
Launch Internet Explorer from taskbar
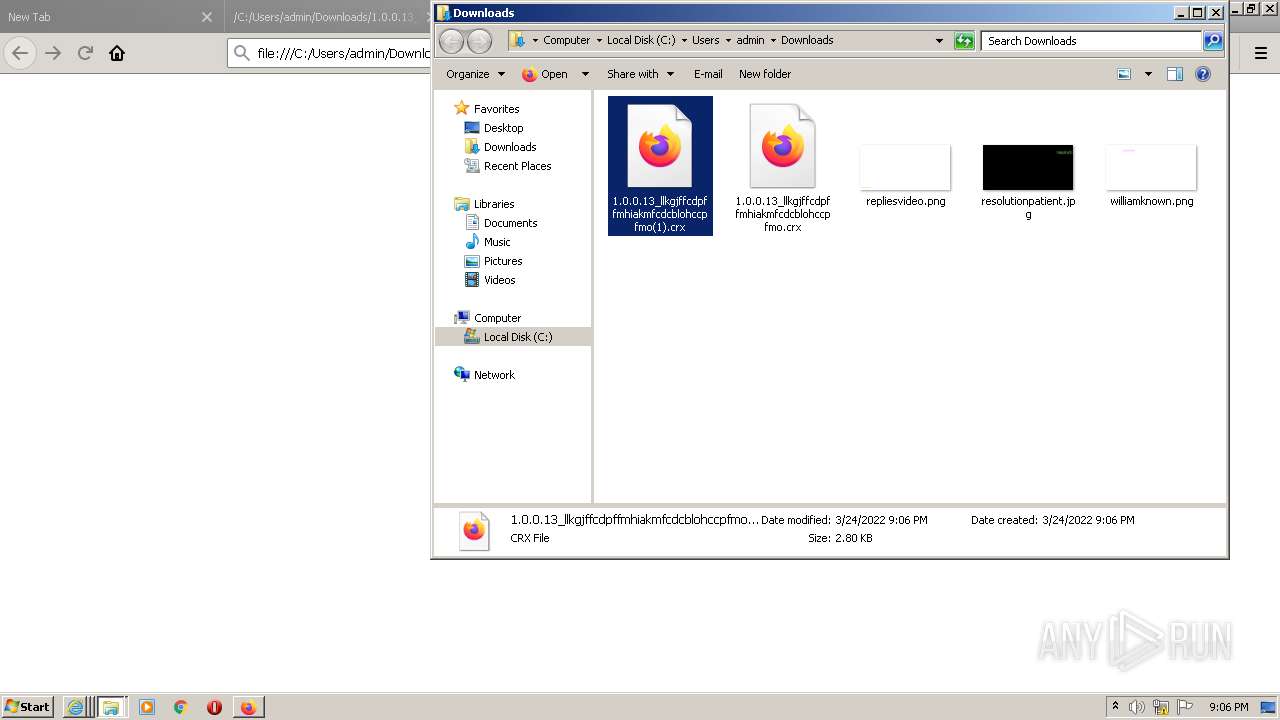coord(75,707)
